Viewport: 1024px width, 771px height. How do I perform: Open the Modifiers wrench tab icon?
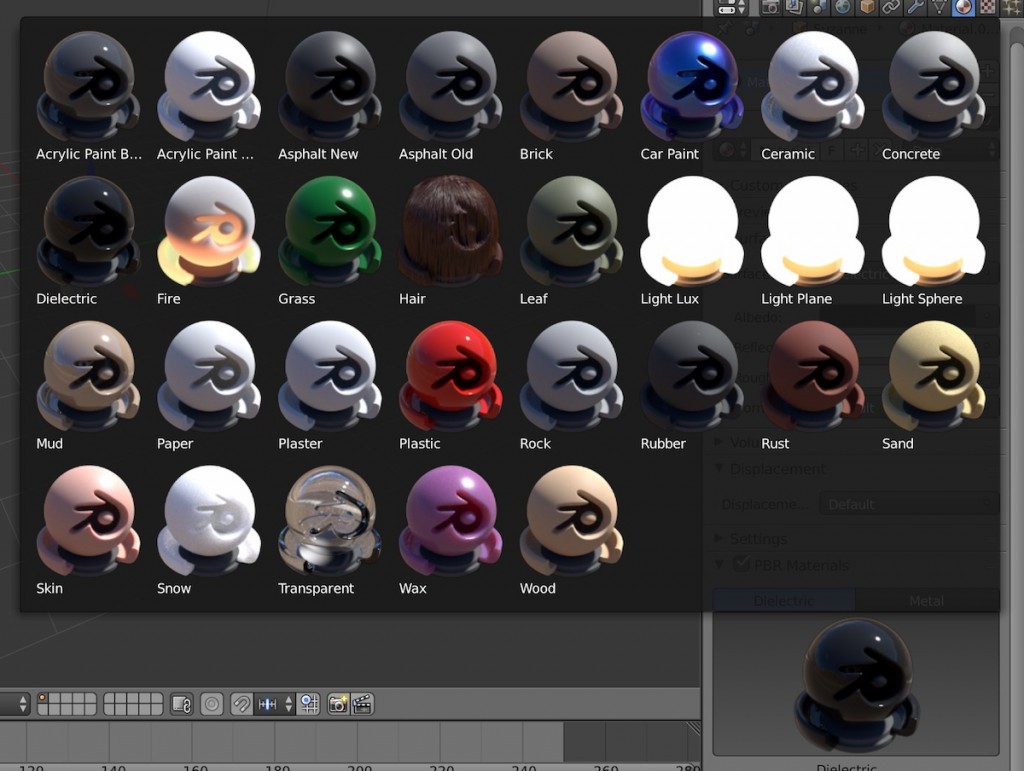click(915, 7)
